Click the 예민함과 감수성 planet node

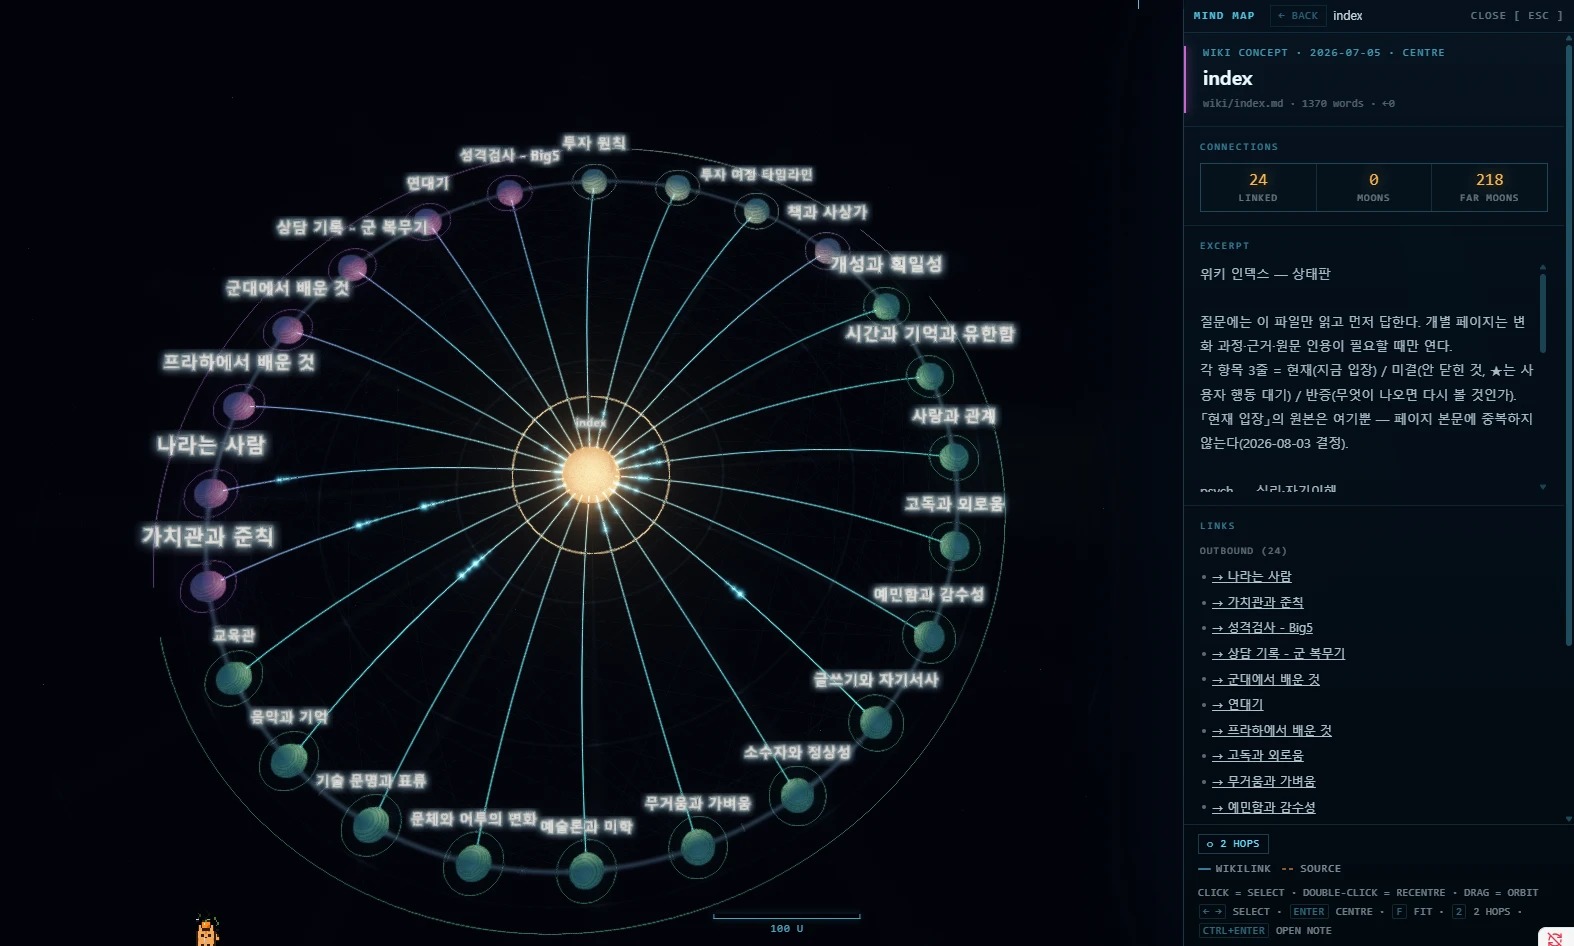tap(929, 636)
